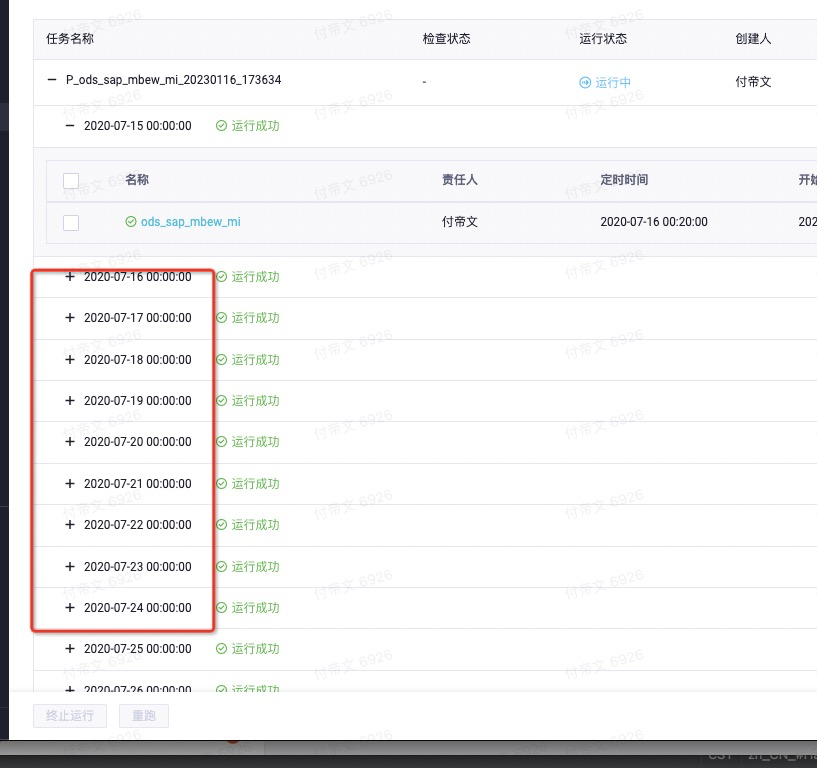Click success icon of 2020-07-16 row
Screen dimensions: 817x768
[221, 277]
